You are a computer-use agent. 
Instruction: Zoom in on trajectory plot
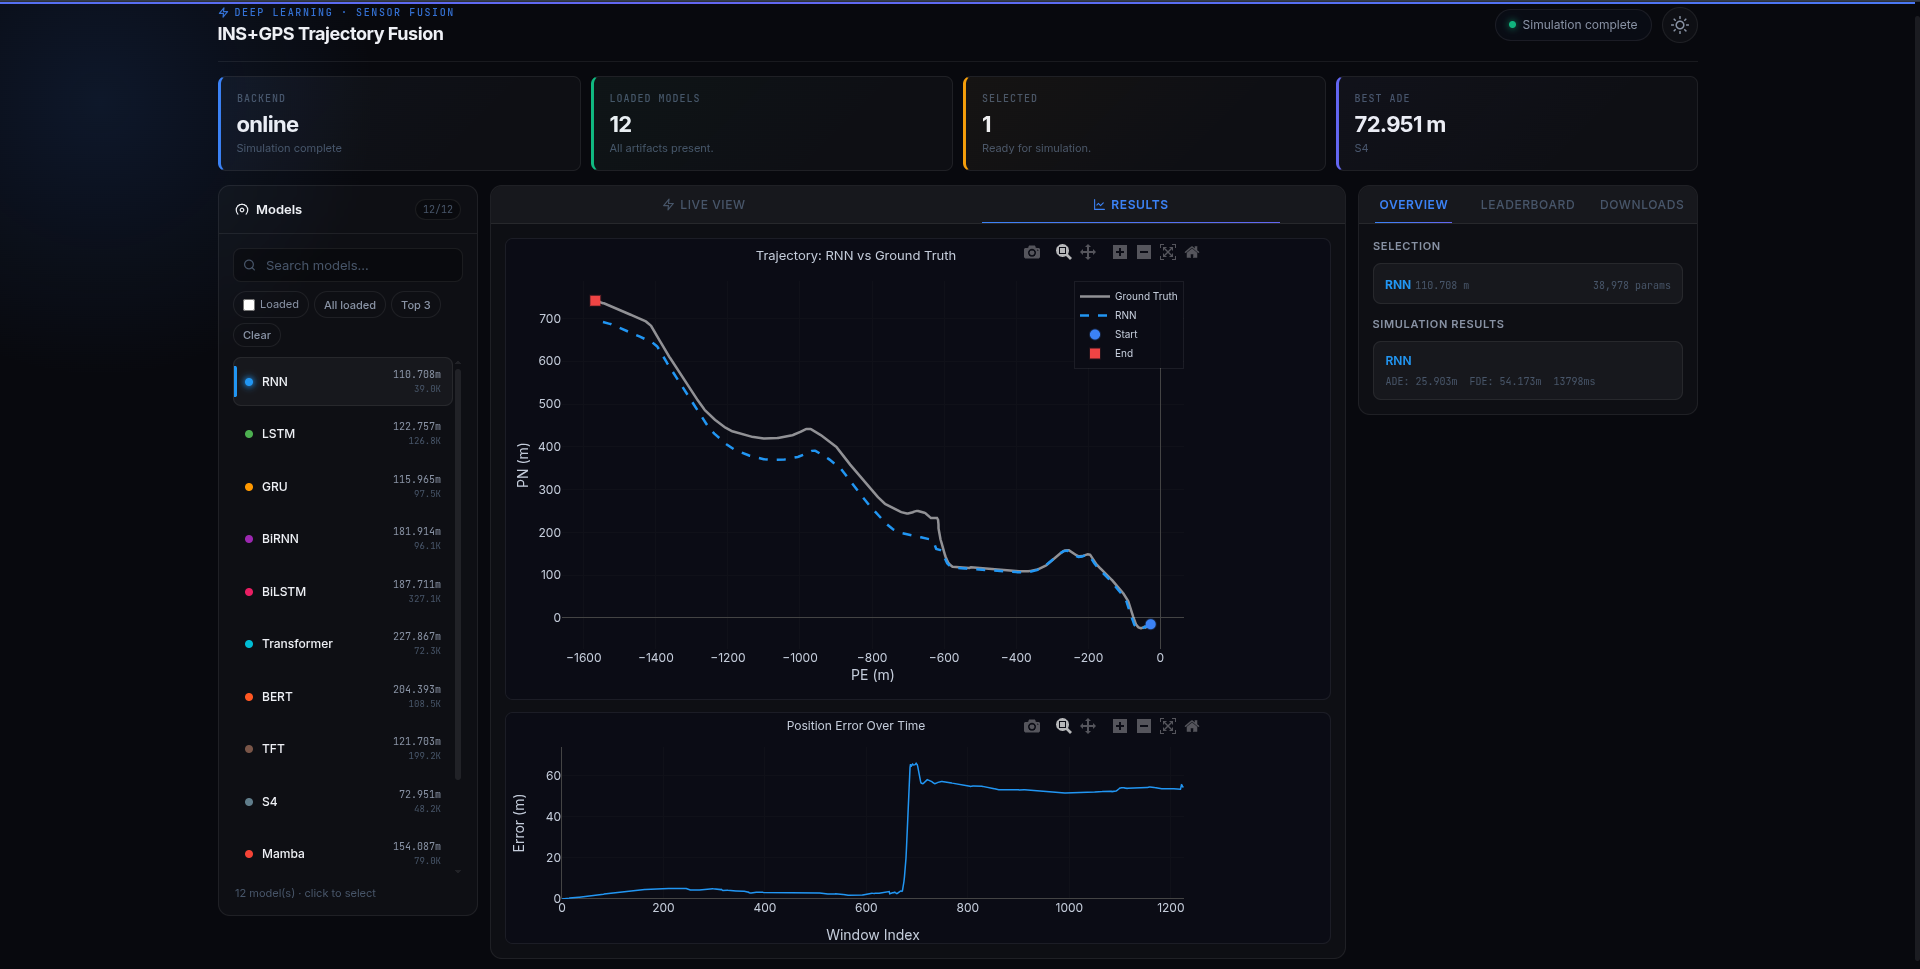point(1120,253)
